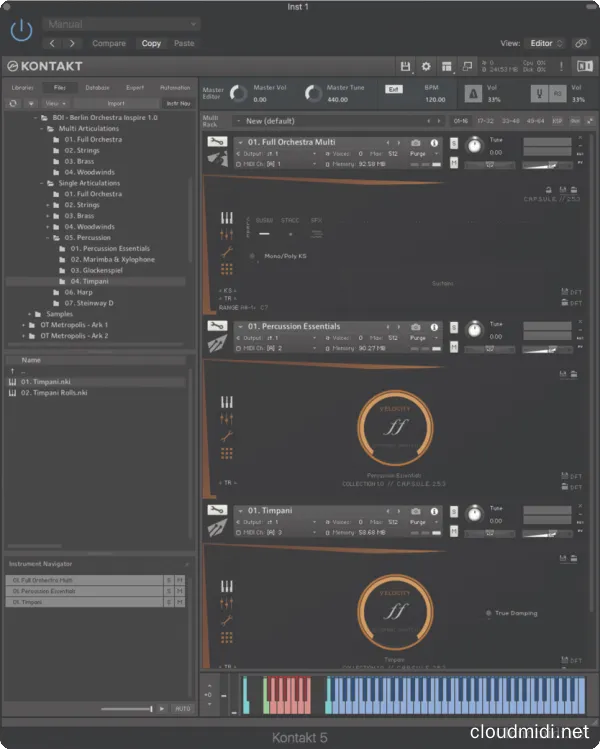
Task: Click the exclamation panic button
Action: pos(561,66)
